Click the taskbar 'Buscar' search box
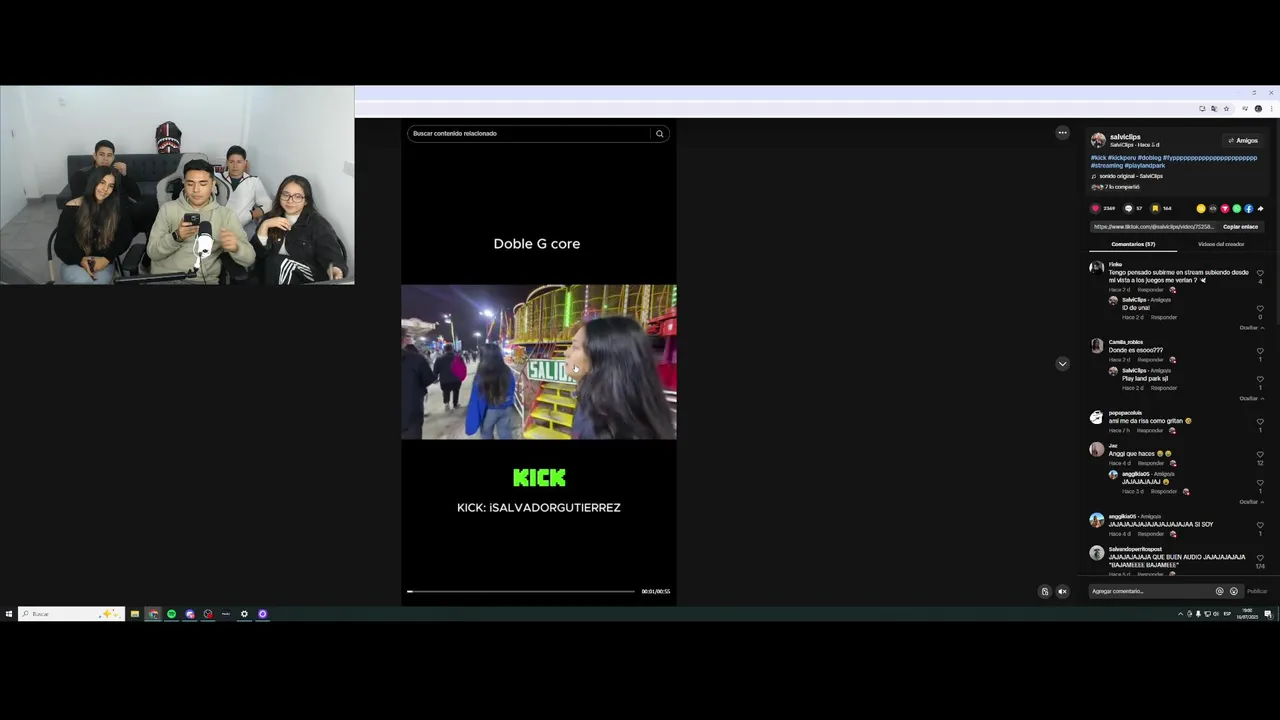Image resolution: width=1280 pixels, height=720 pixels. click(x=70, y=614)
